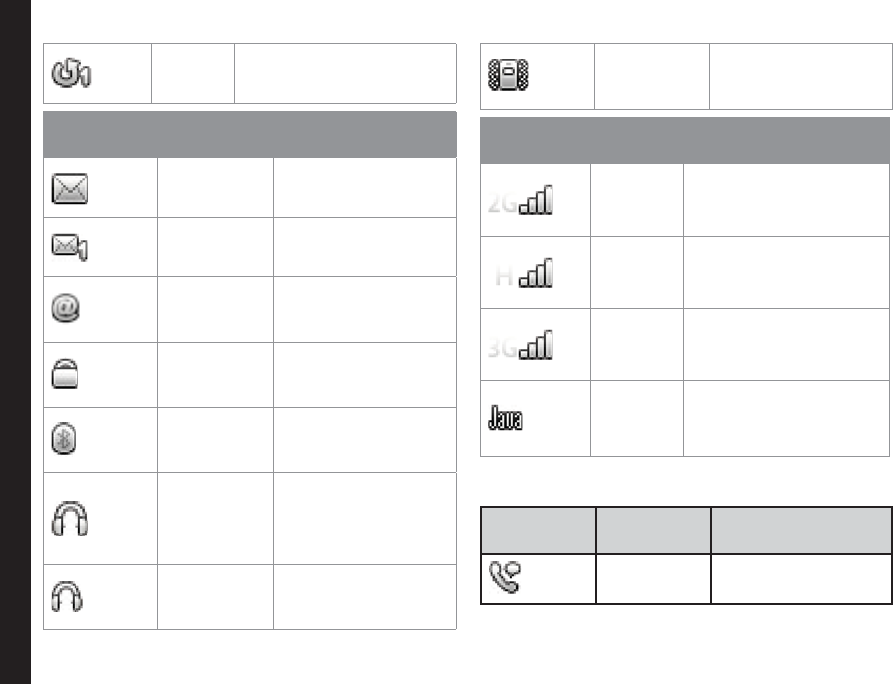
Task: Click the empty cell right of Bluetooth icon
Action: click(214, 440)
